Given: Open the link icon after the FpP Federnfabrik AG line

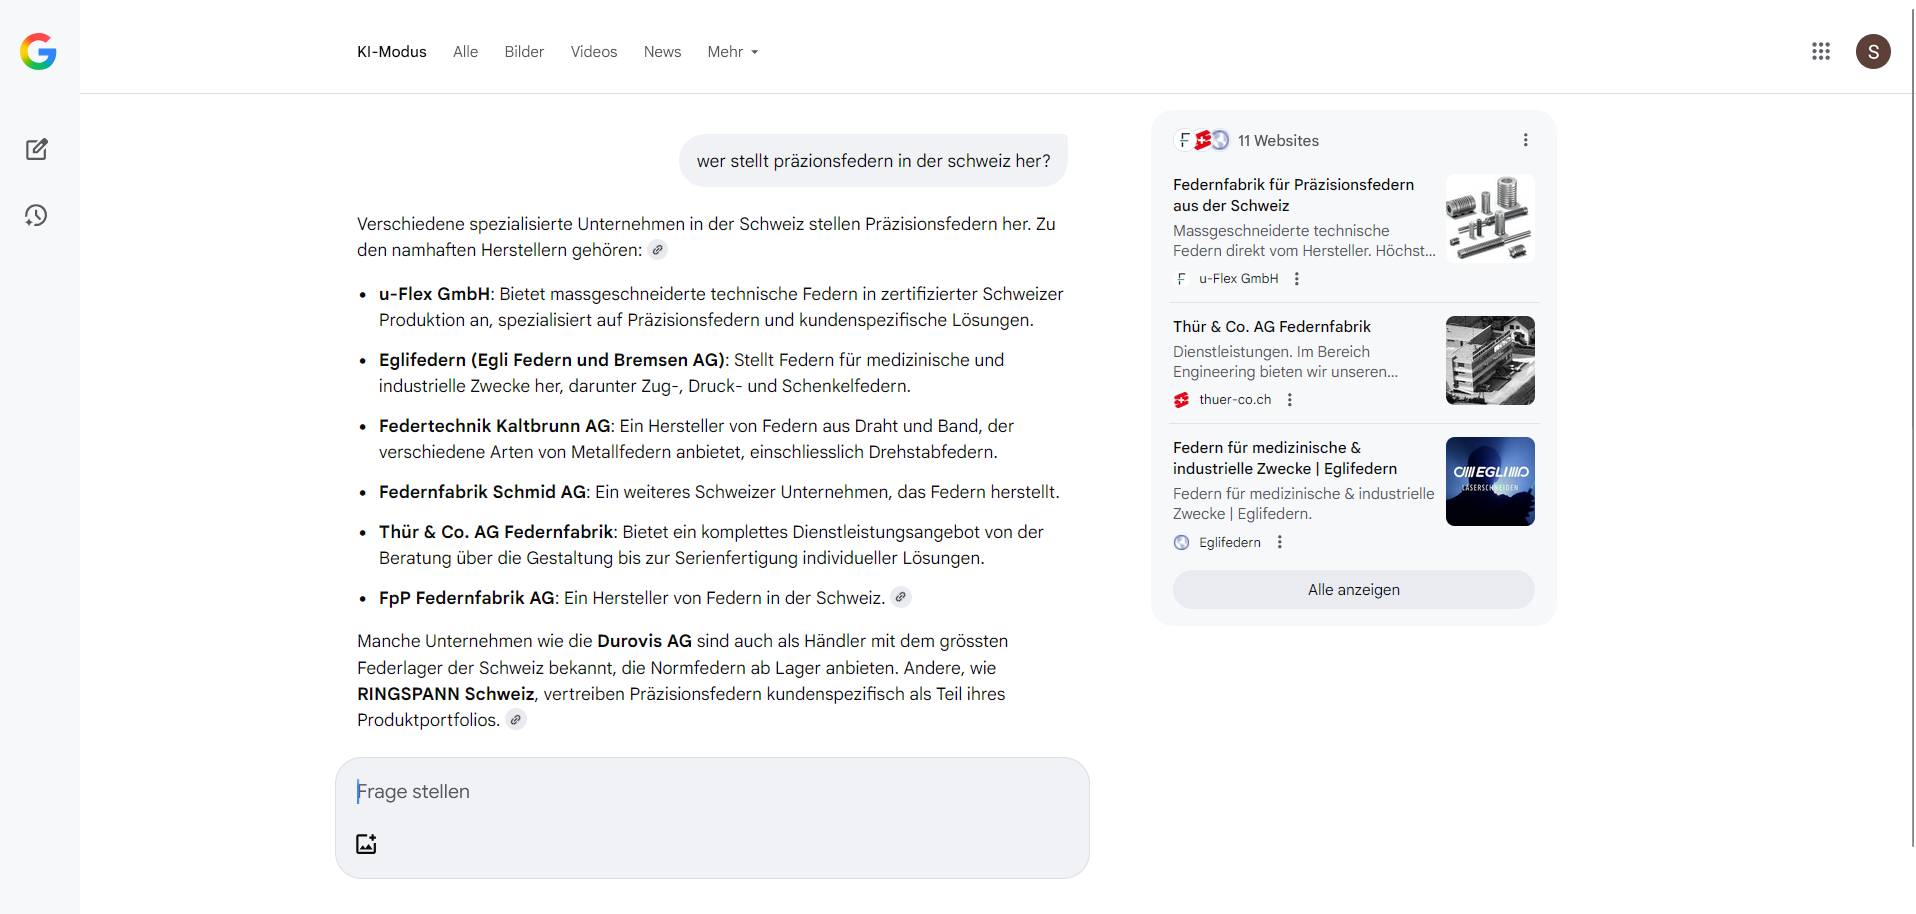Looking at the screenshot, I should 901,597.
